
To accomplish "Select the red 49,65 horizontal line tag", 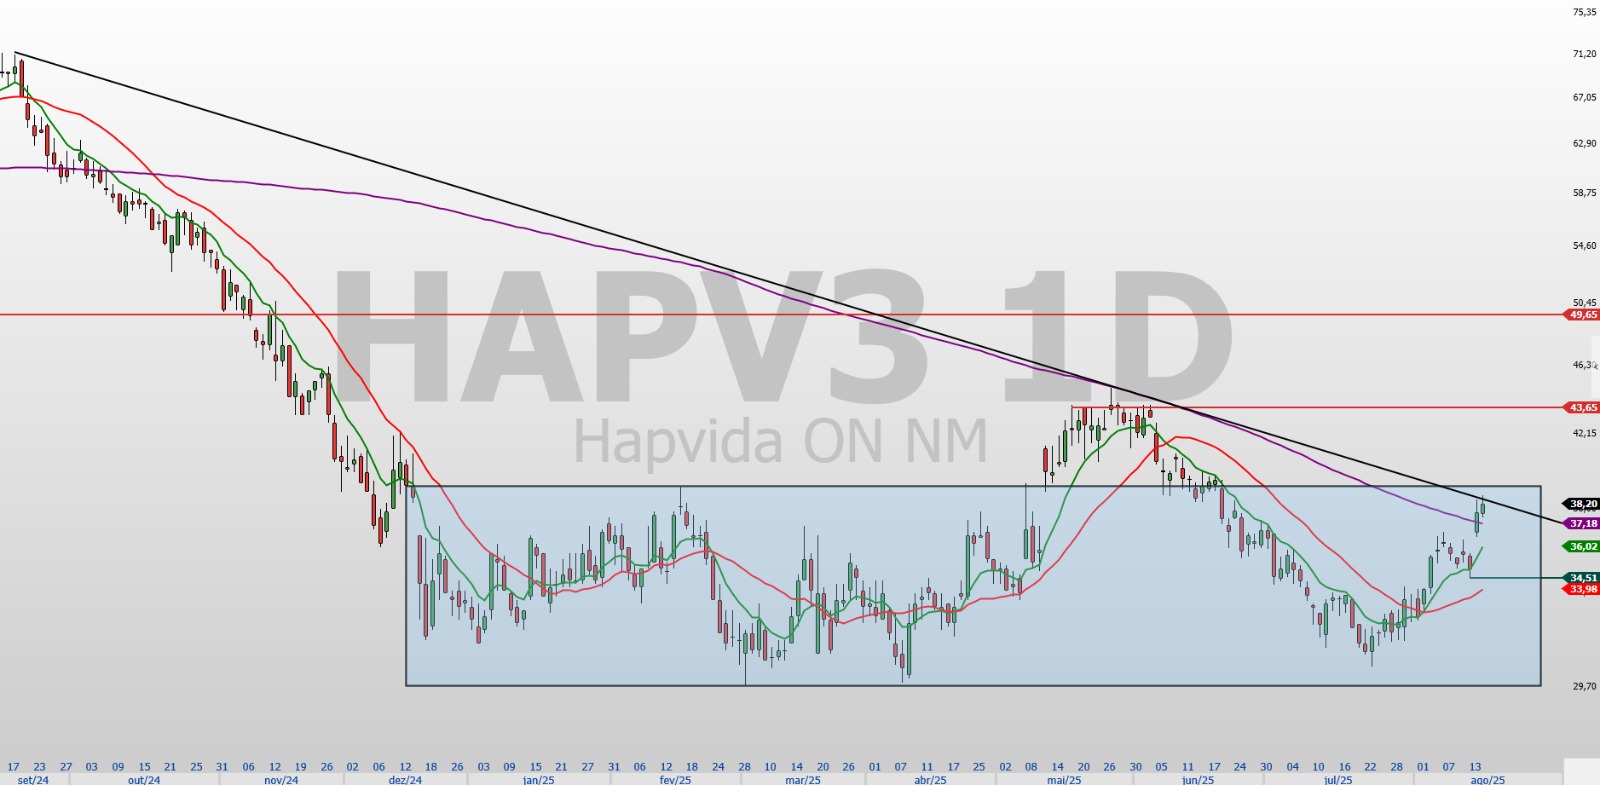I will click(1582, 315).
